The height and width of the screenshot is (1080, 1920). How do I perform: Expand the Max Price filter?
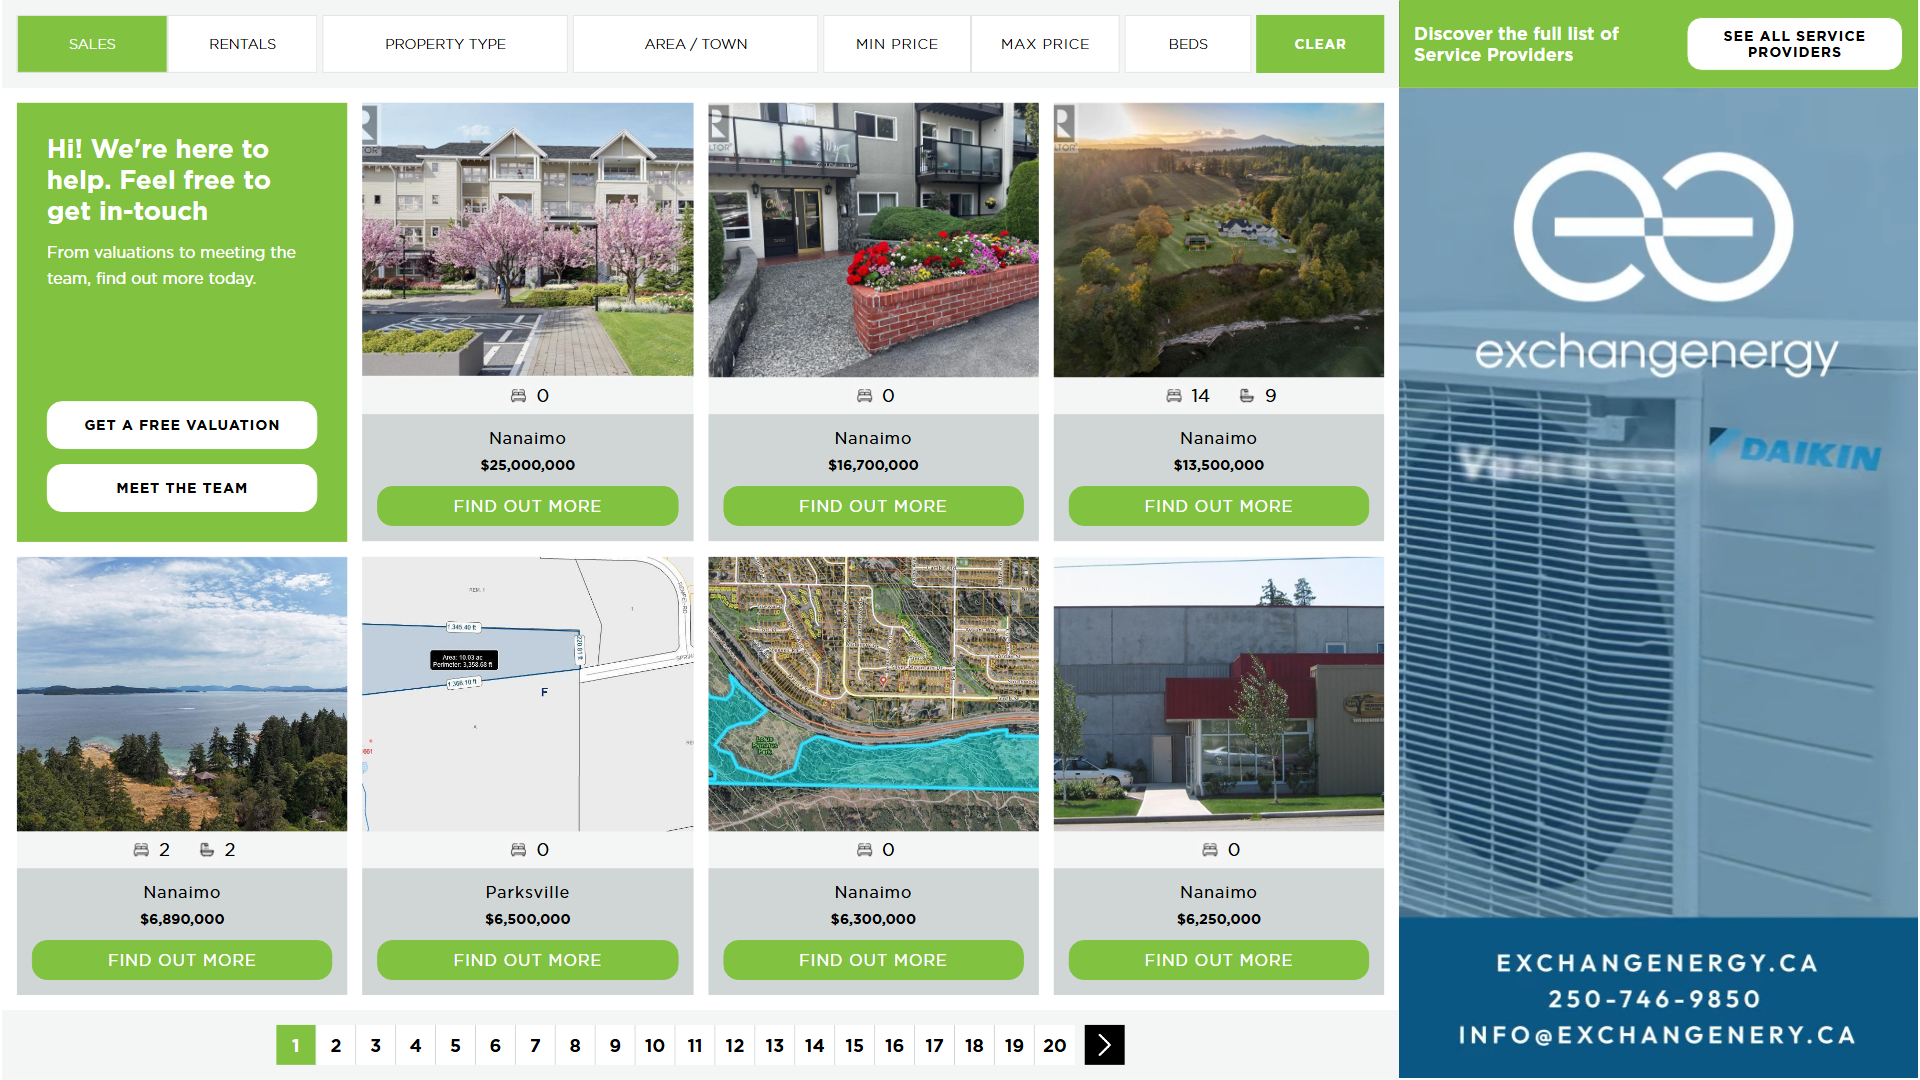(1045, 44)
